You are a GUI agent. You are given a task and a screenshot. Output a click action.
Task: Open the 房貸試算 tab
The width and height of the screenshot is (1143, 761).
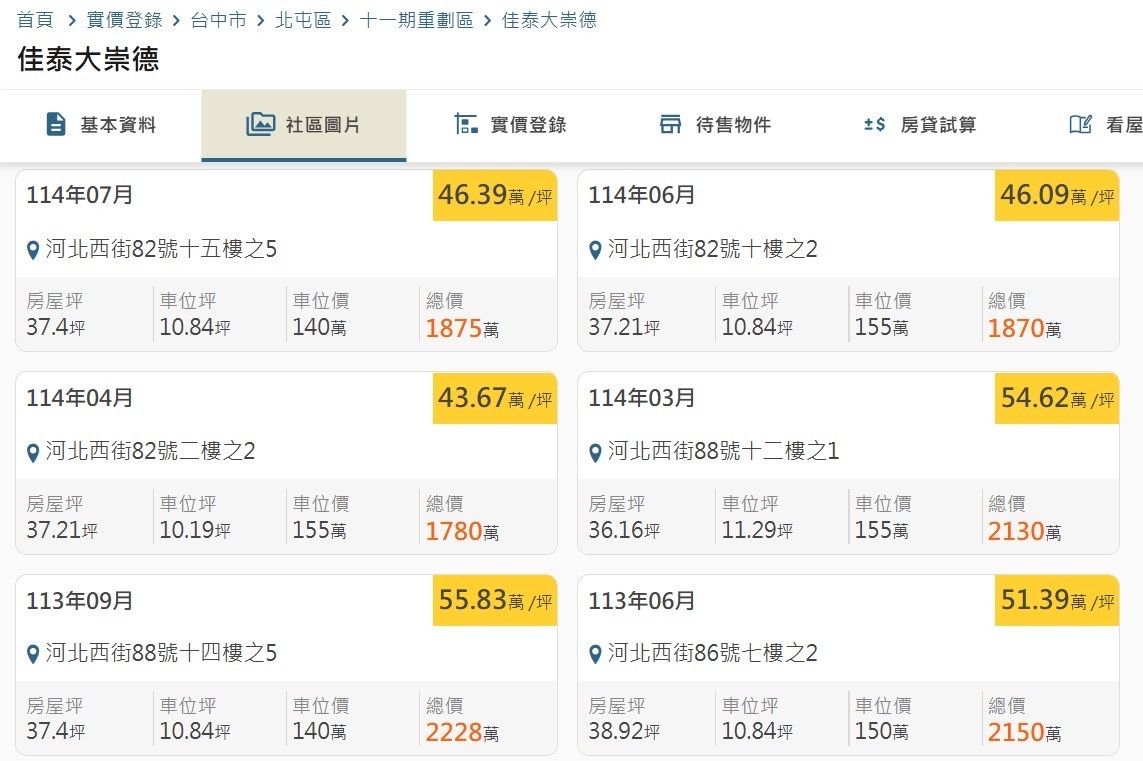pos(938,125)
